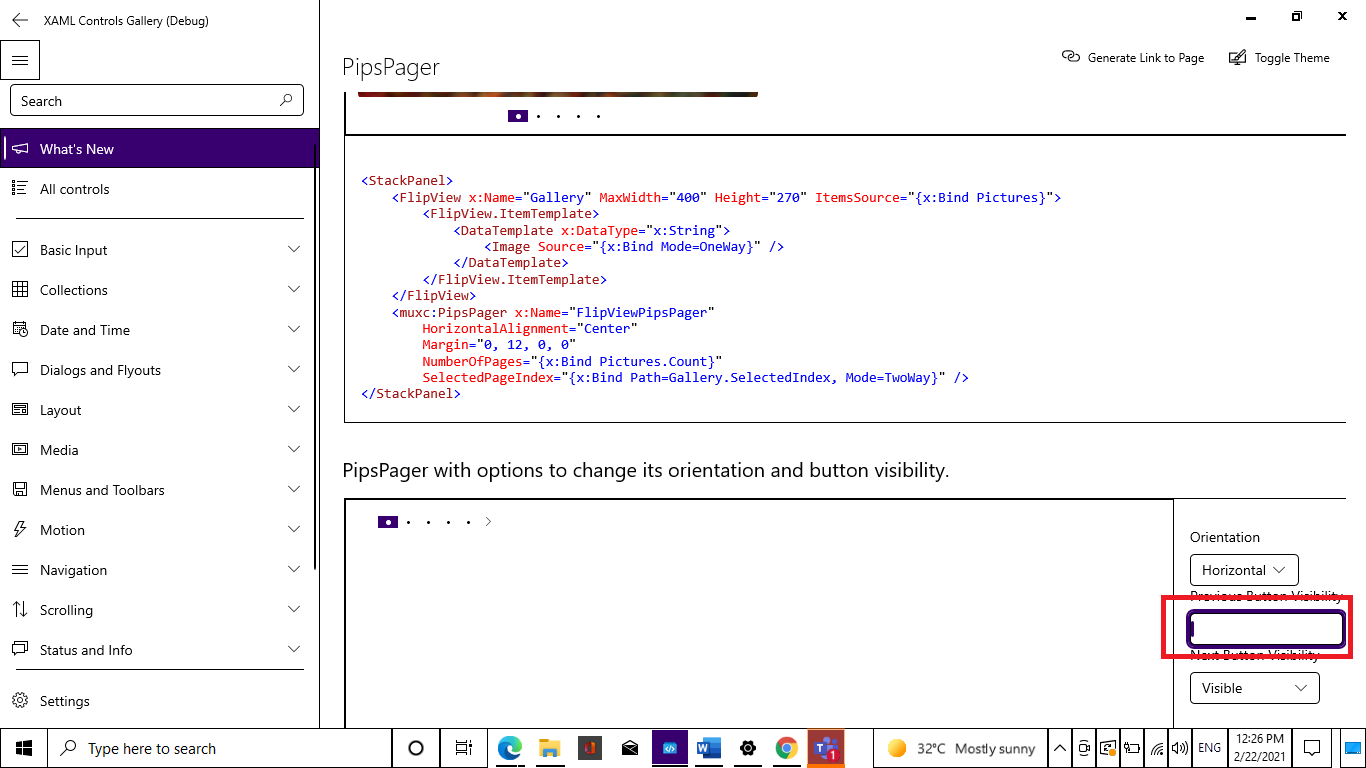Launch Visual Studio Code from the taskbar
The width and height of the screenshot is (1366, 768).
pyautogui.click(x=669, y=748)
